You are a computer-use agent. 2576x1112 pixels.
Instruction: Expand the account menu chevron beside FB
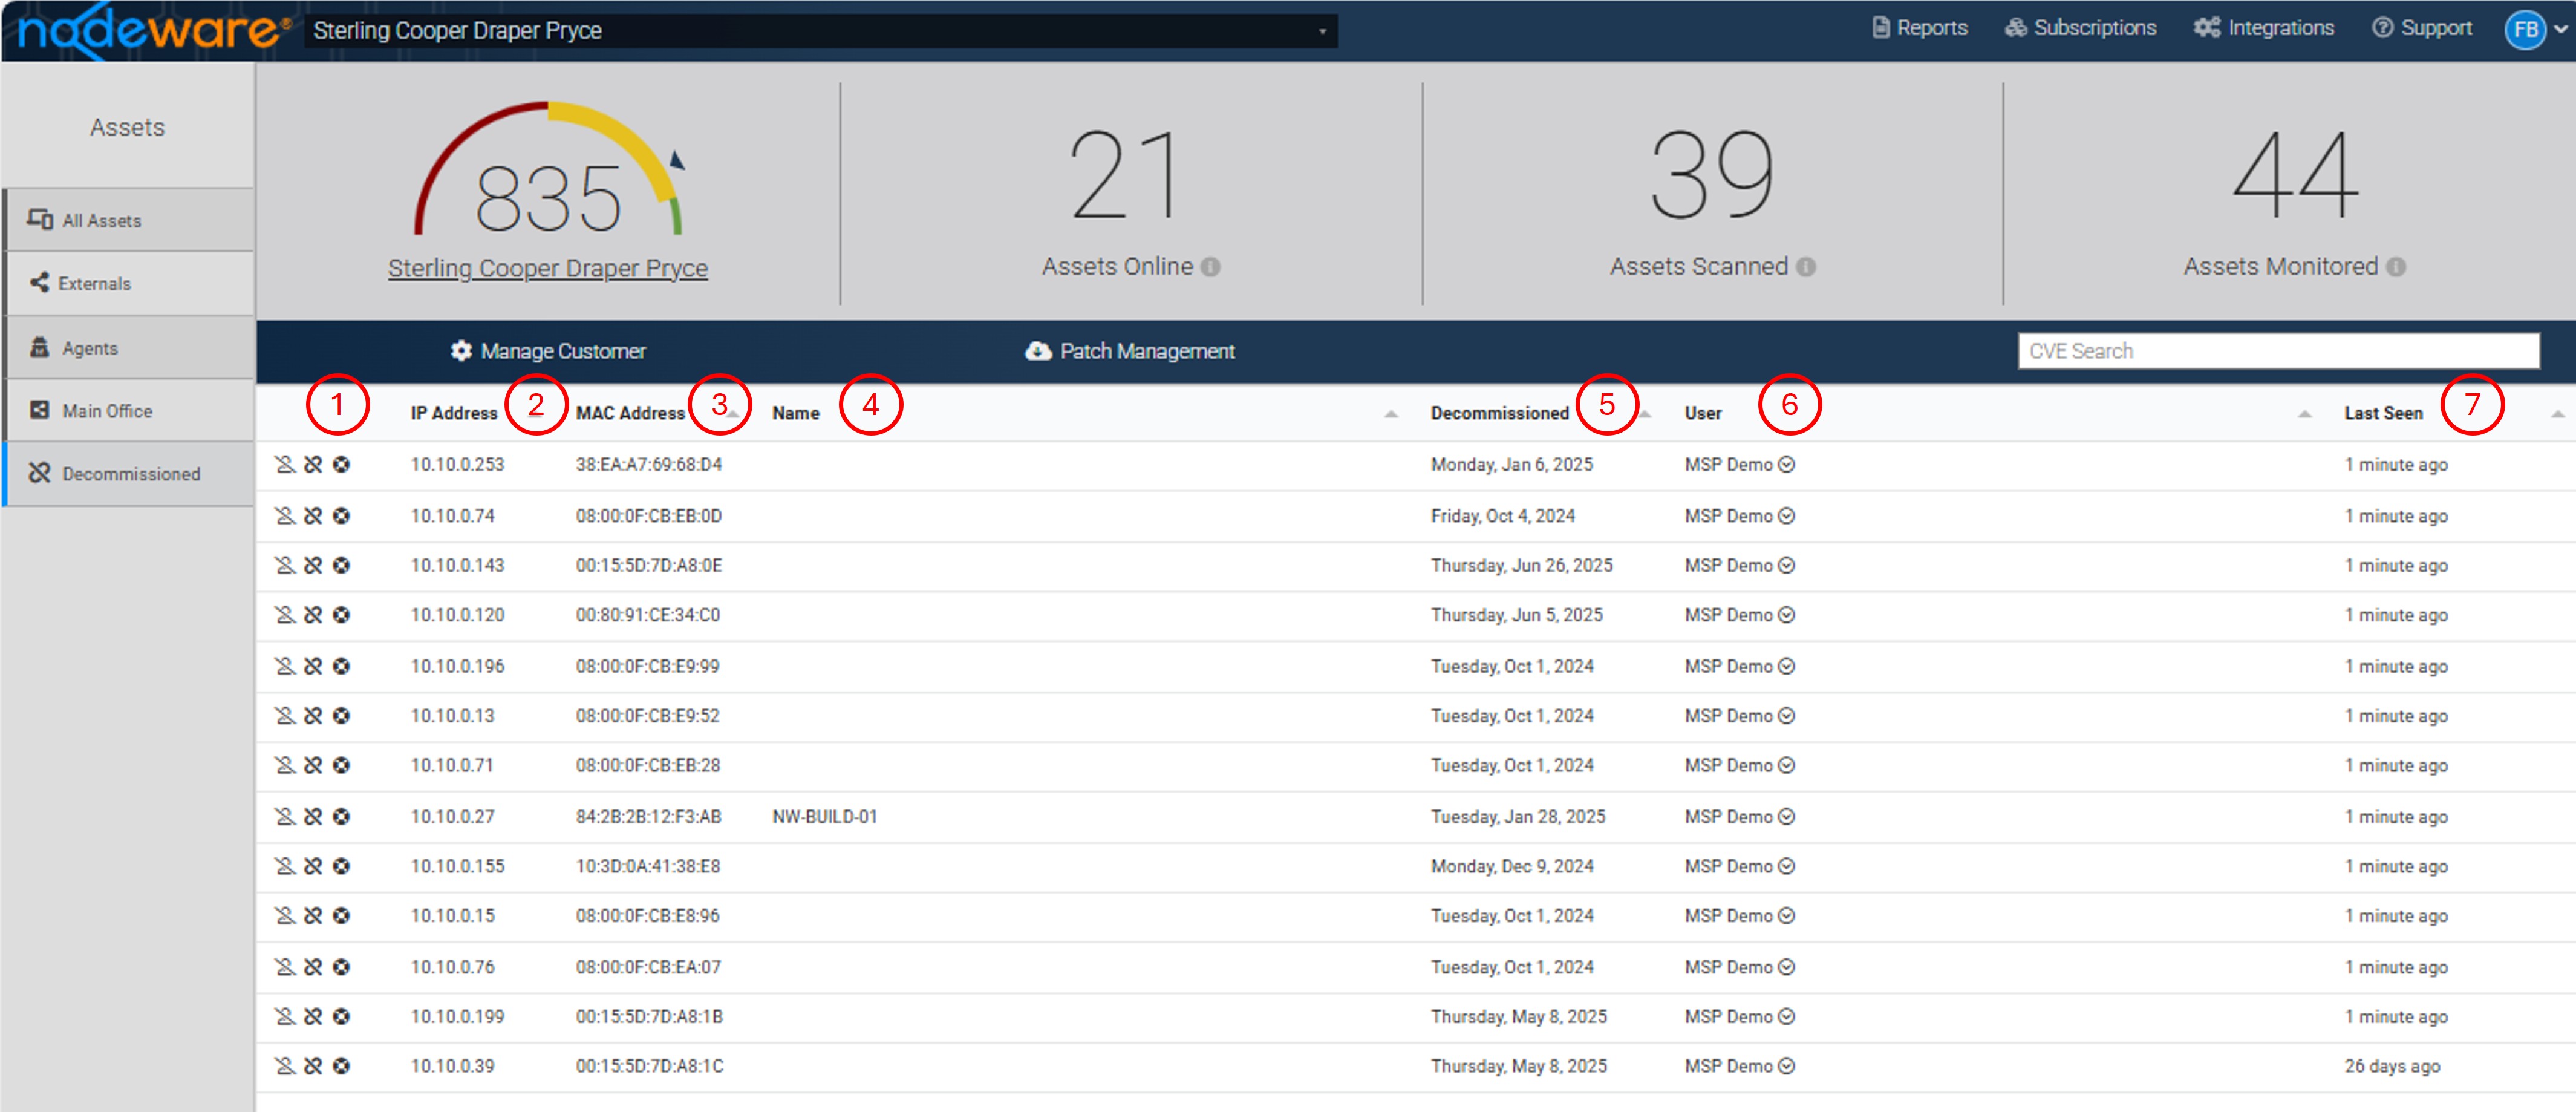click(2560, 30)
